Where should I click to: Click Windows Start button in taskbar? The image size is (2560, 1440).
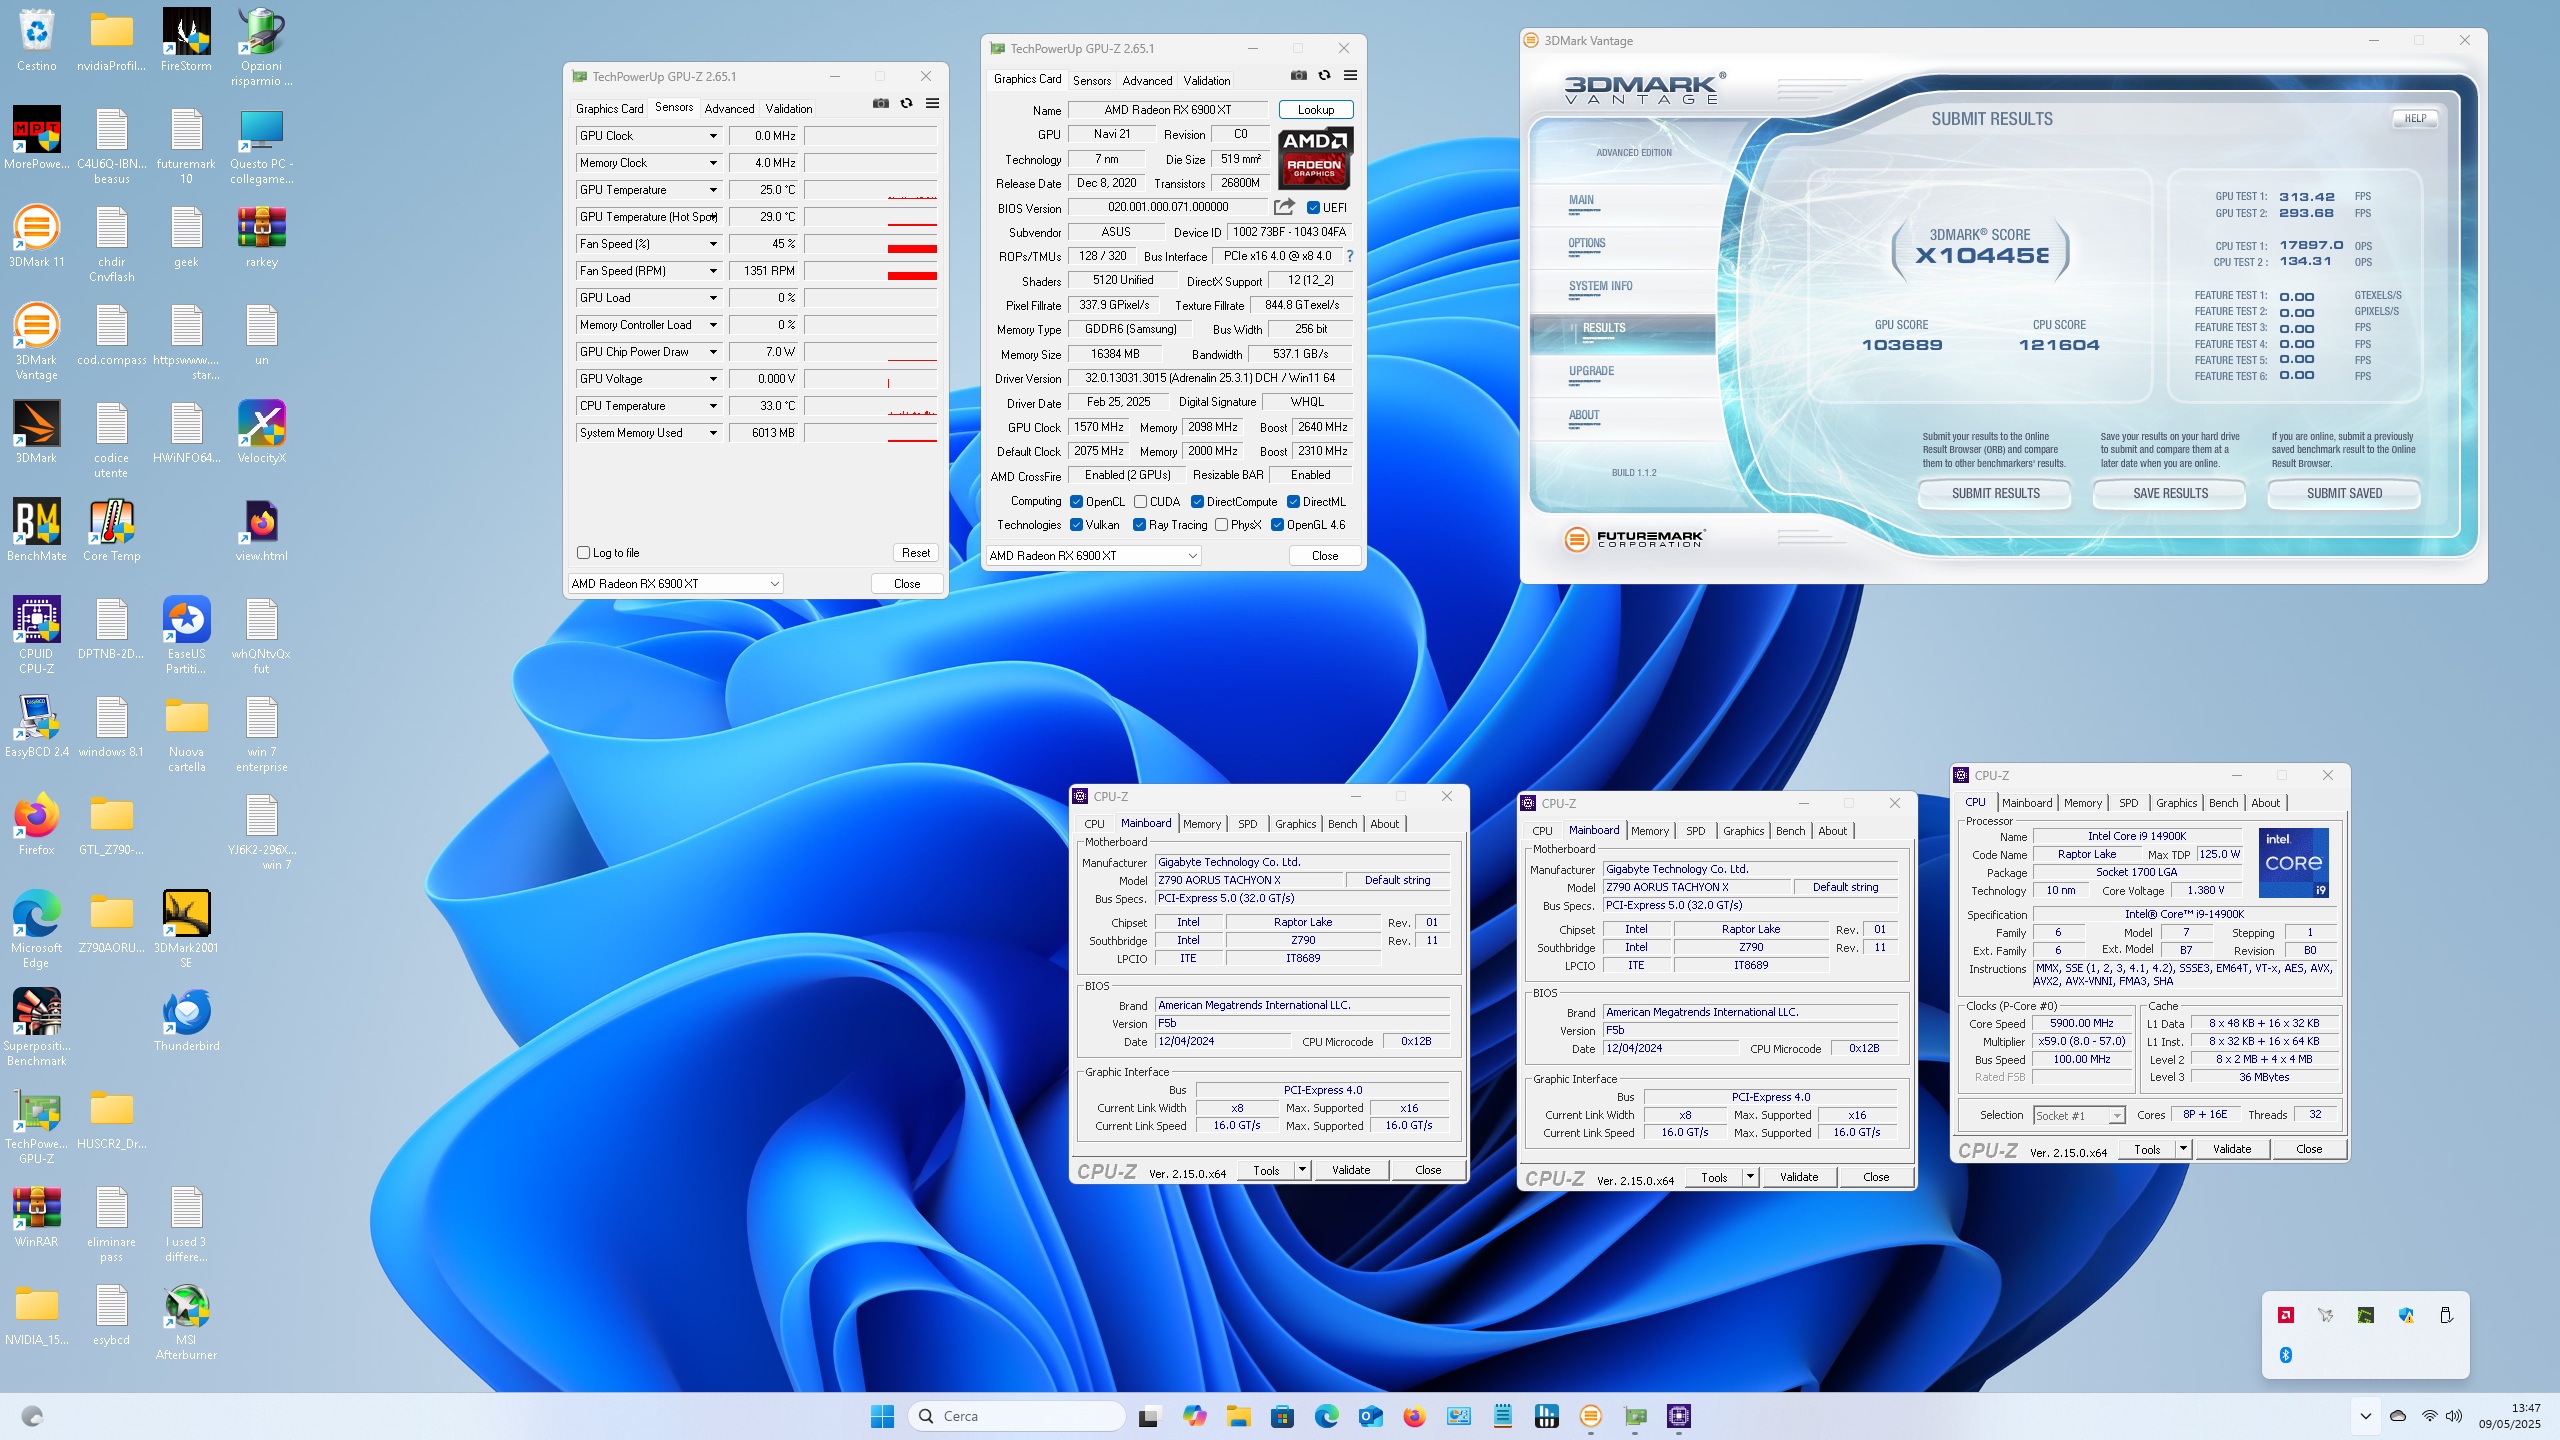[882, 1416]
